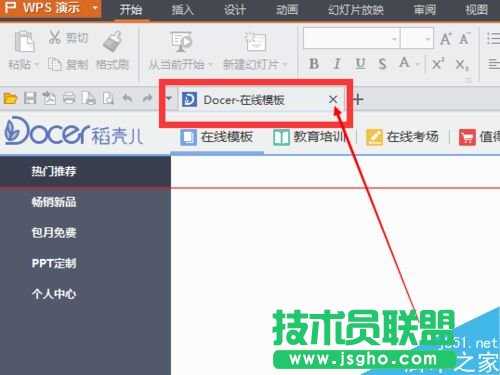Apply subscript formatting
This screenshot has height=375, width=500.
click(x=462, y=64)
